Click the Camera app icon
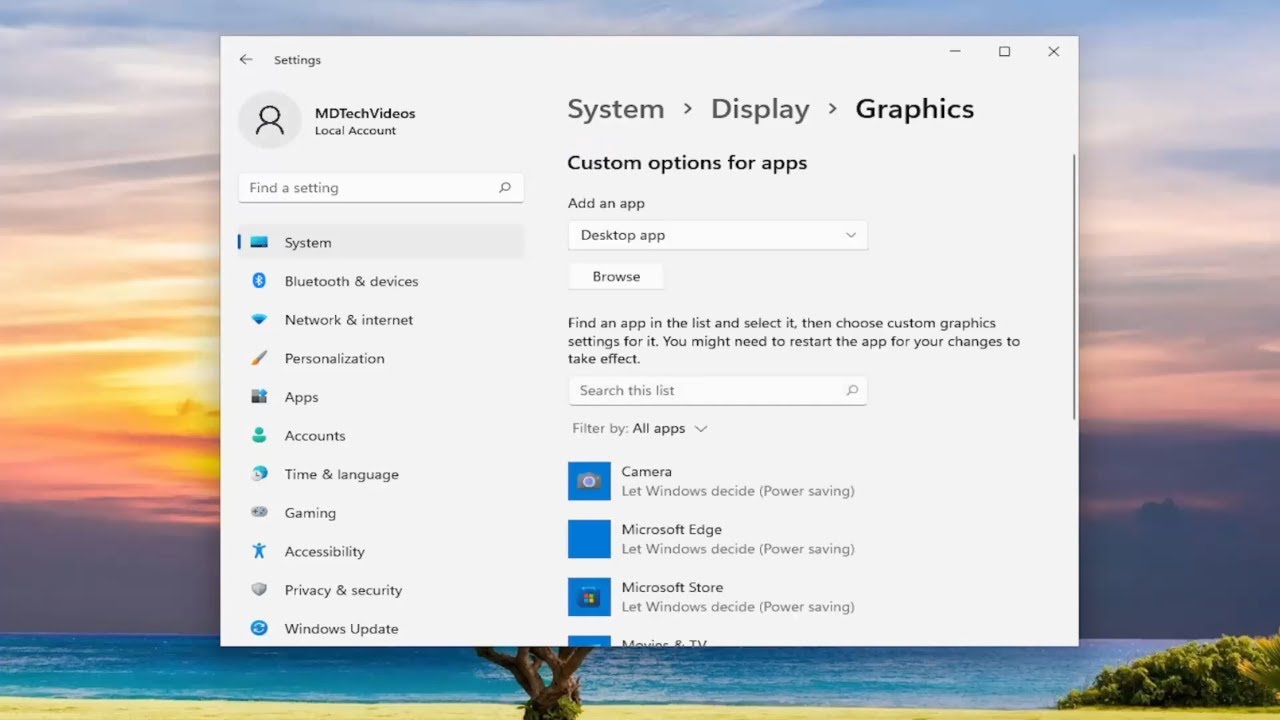This screenshot has height=720, width=1280. pos(589,481)
